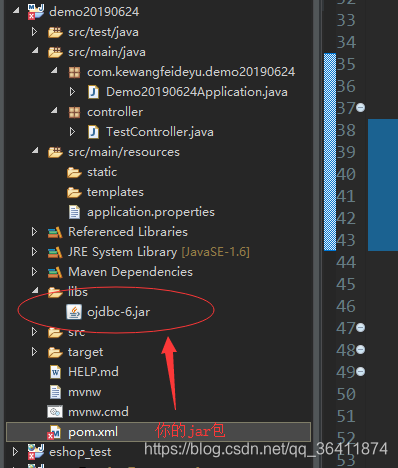The width and height of the screenshot is (398, 468).
Task: Click the libs folder icon
Action: coord(55,292)
